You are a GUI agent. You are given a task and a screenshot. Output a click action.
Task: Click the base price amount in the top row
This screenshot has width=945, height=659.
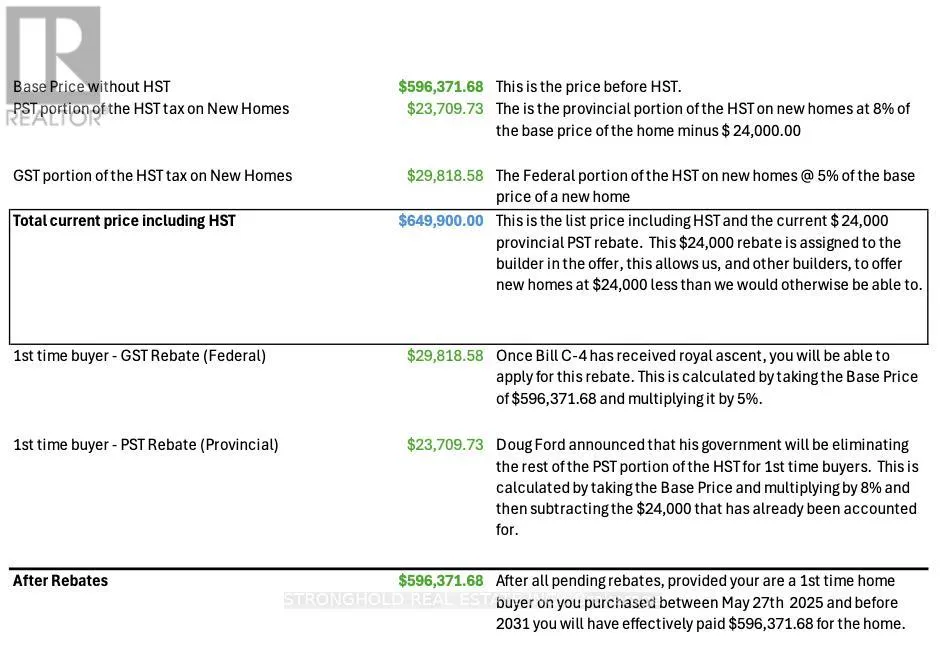point(440,87)
